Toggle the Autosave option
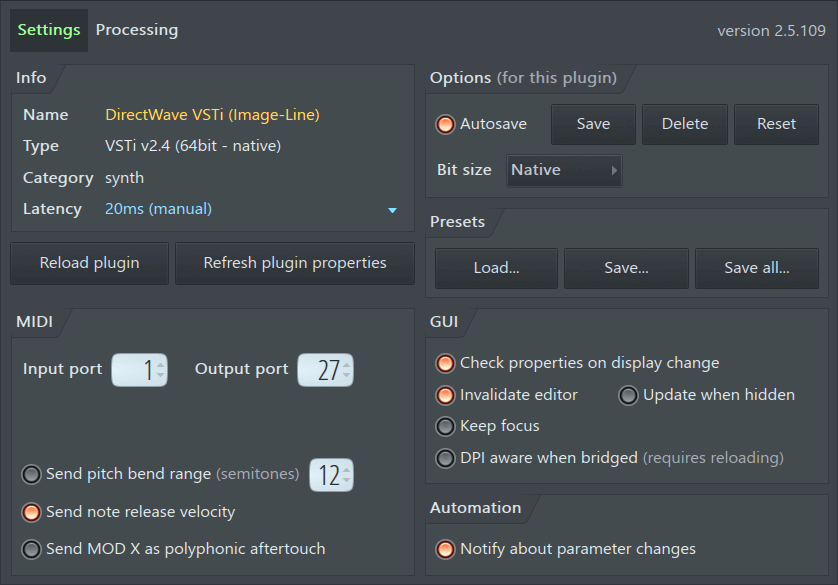This screenshot has height=585, width=838. pyautogui.click(x=446, y=124)
